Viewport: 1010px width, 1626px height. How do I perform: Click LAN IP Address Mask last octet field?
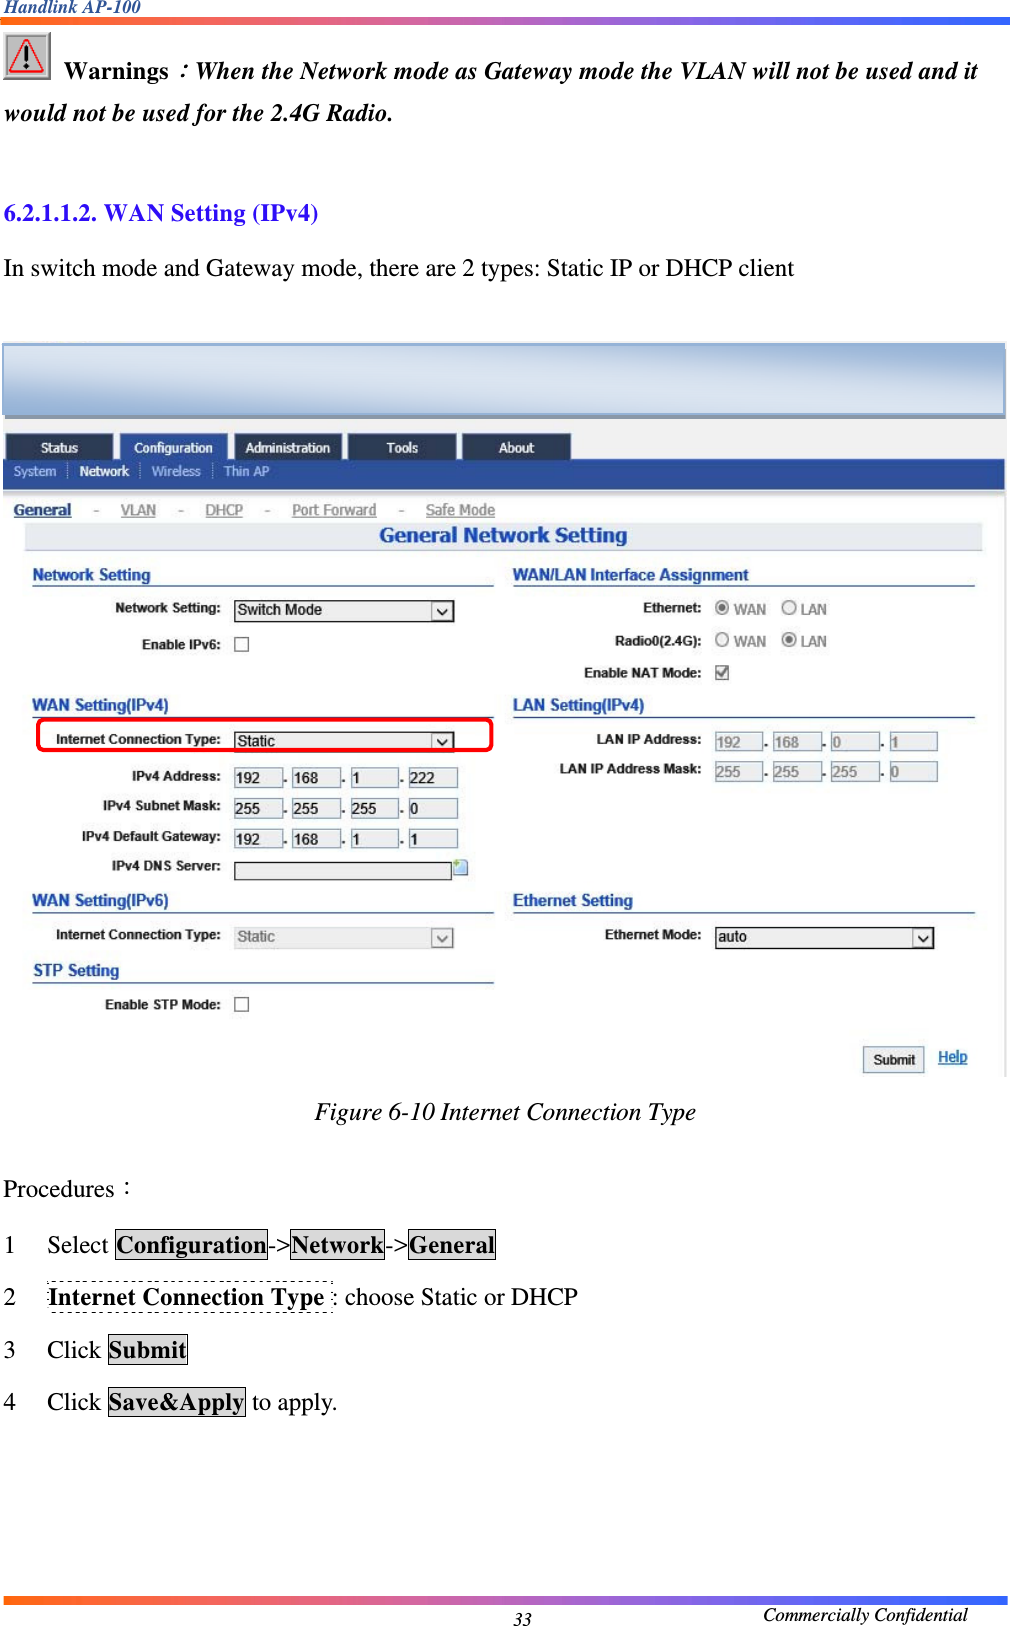coord(913,772)
